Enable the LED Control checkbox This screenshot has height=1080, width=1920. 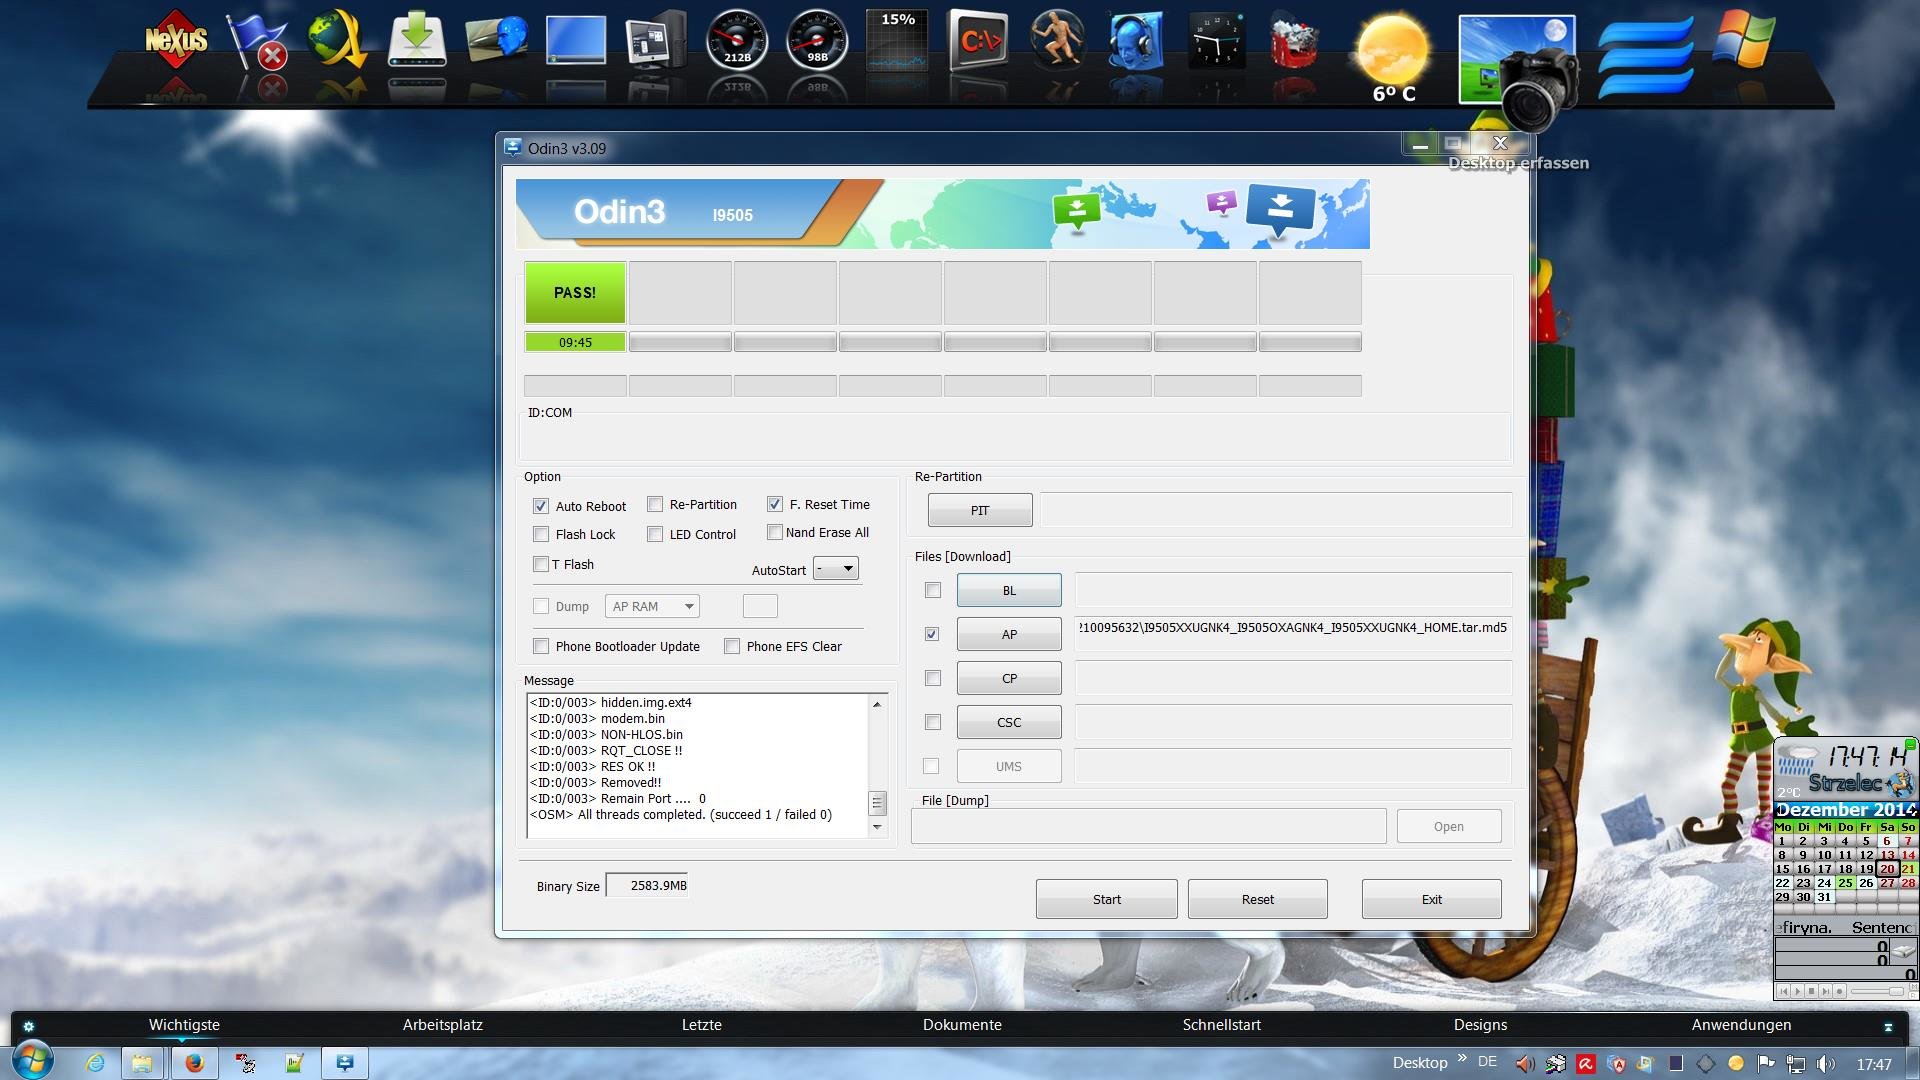(x=655, y=534)
